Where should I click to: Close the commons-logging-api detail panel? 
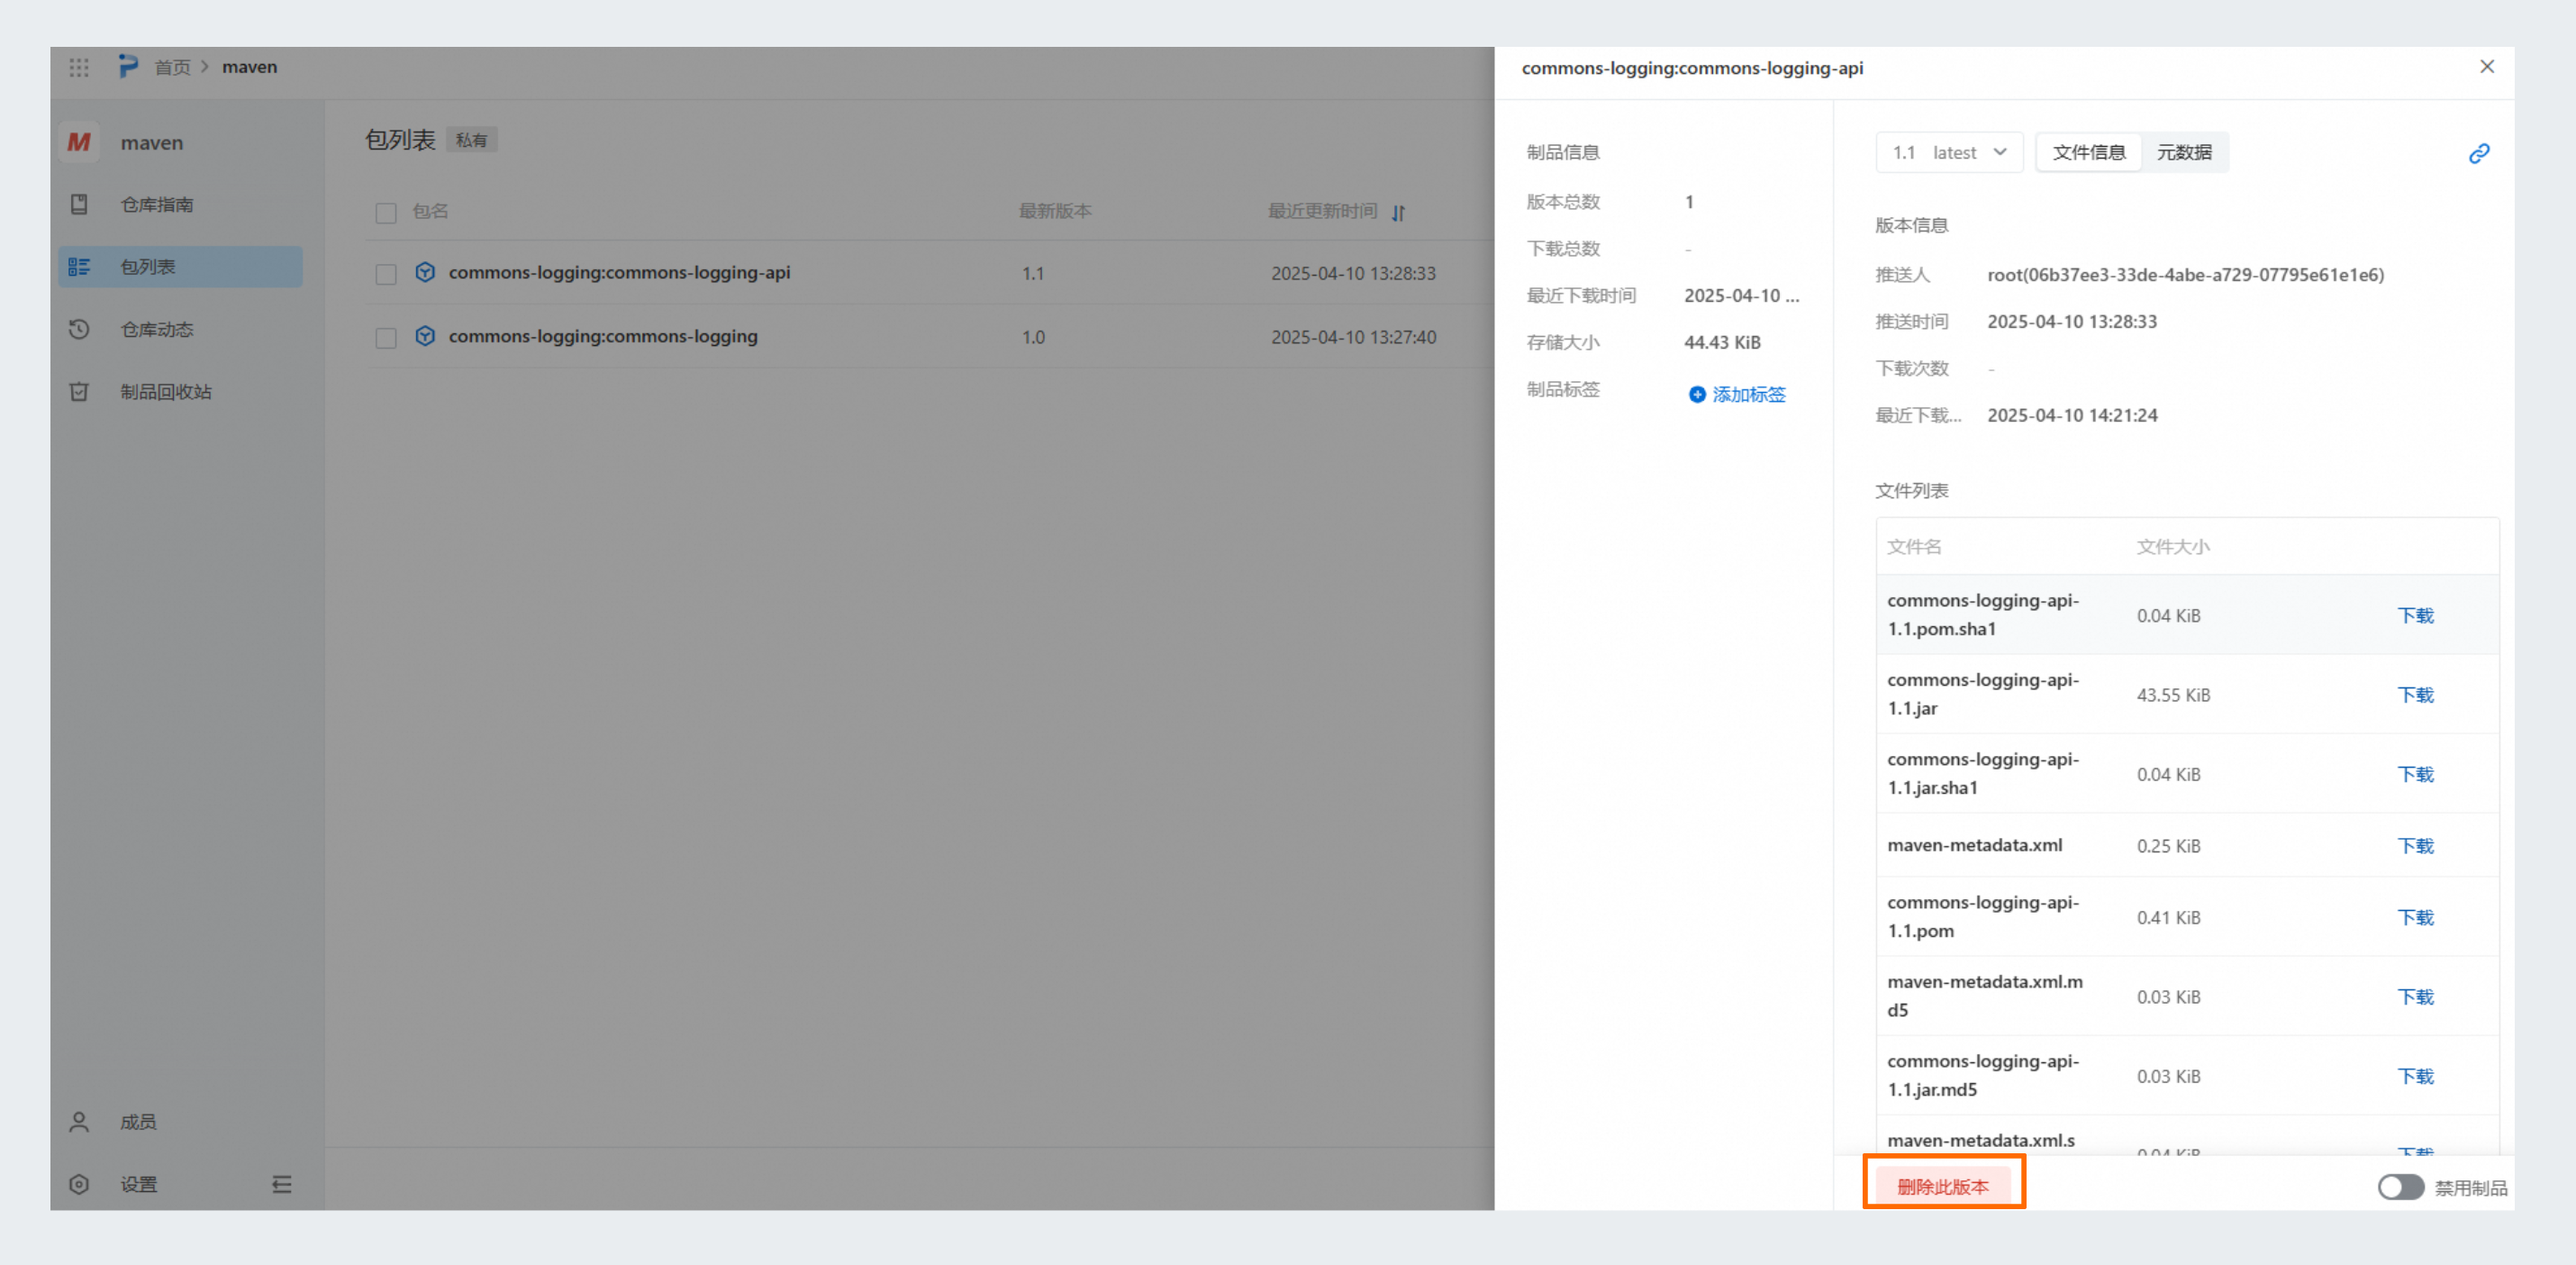(x=2487, y=66)
